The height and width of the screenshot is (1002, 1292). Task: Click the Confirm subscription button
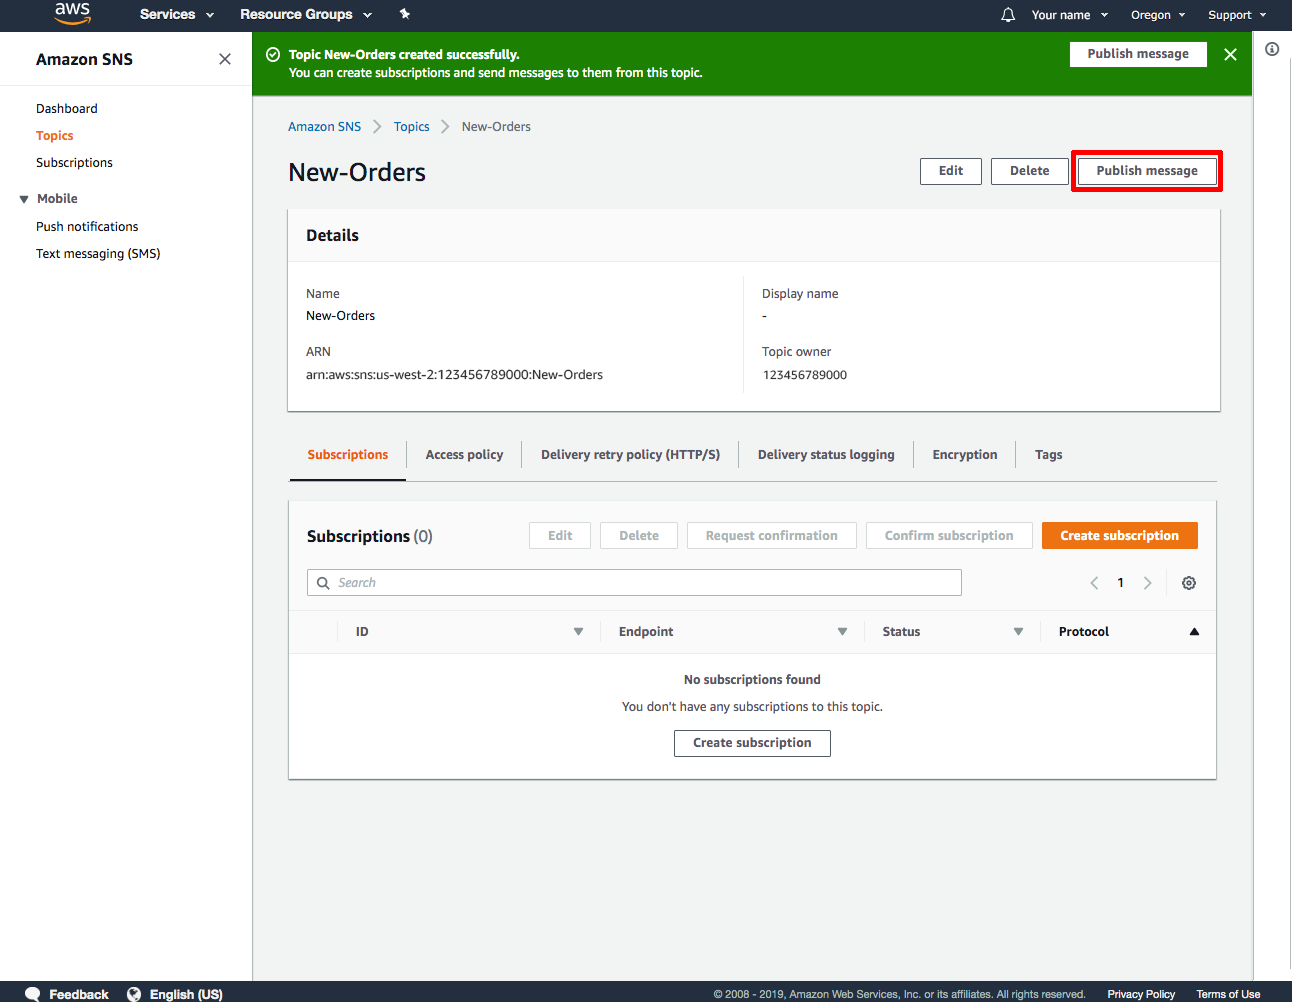949,536
